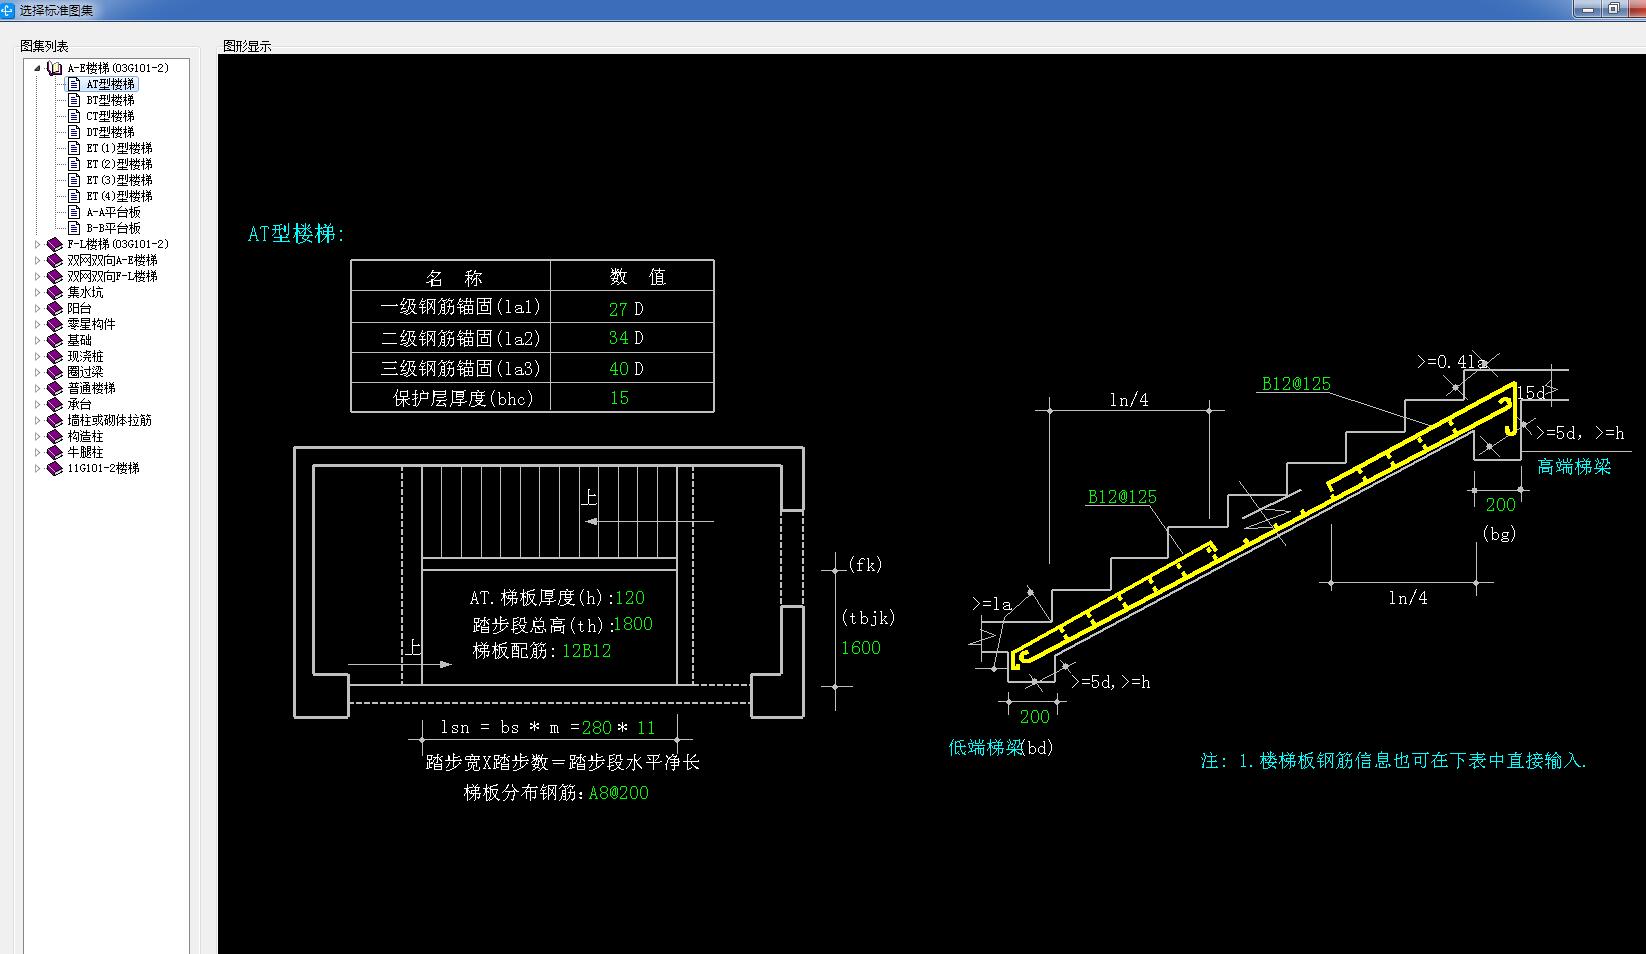The width and height of the screenshot is (1646, 954).
Task: Click the document icon beside A-A平台板
Action: (x=74, y=212)
